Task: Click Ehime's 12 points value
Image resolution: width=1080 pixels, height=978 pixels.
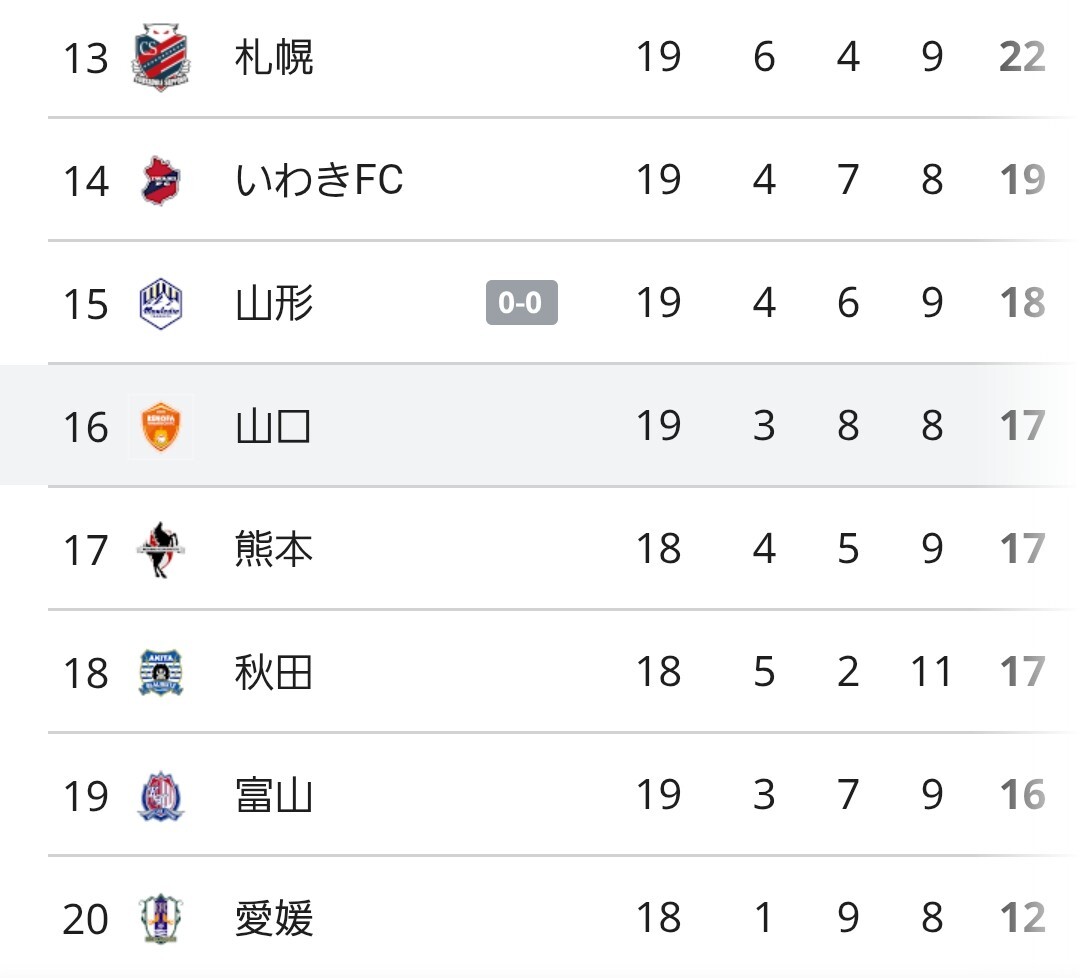Action: (x=1023, y=917)
